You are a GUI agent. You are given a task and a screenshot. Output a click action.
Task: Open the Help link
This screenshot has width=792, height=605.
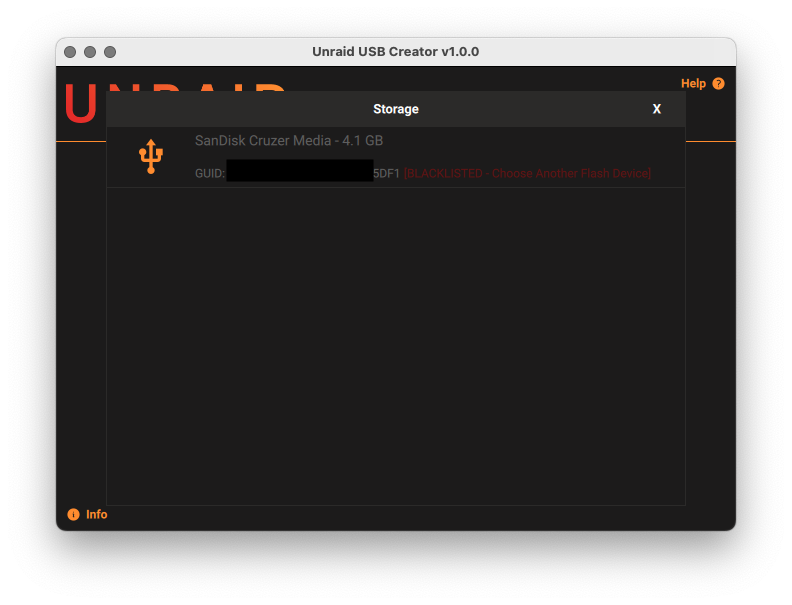coord(693,84)
